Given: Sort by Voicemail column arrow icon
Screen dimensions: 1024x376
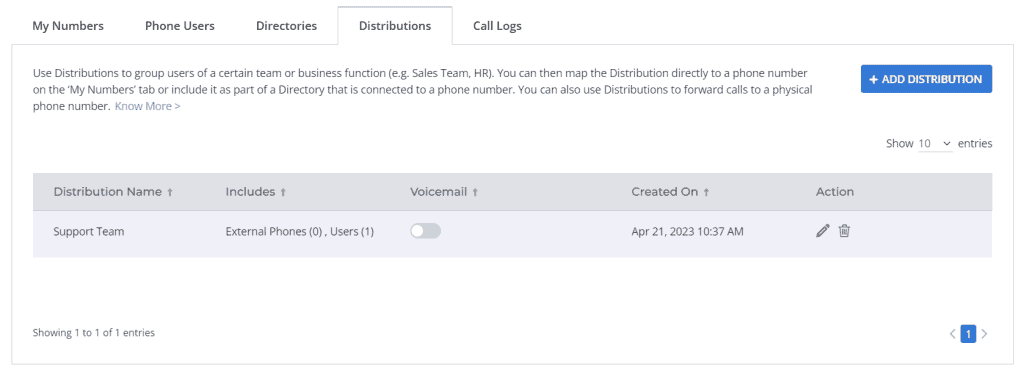Looking at the screenshot, I should click(475, 193).
